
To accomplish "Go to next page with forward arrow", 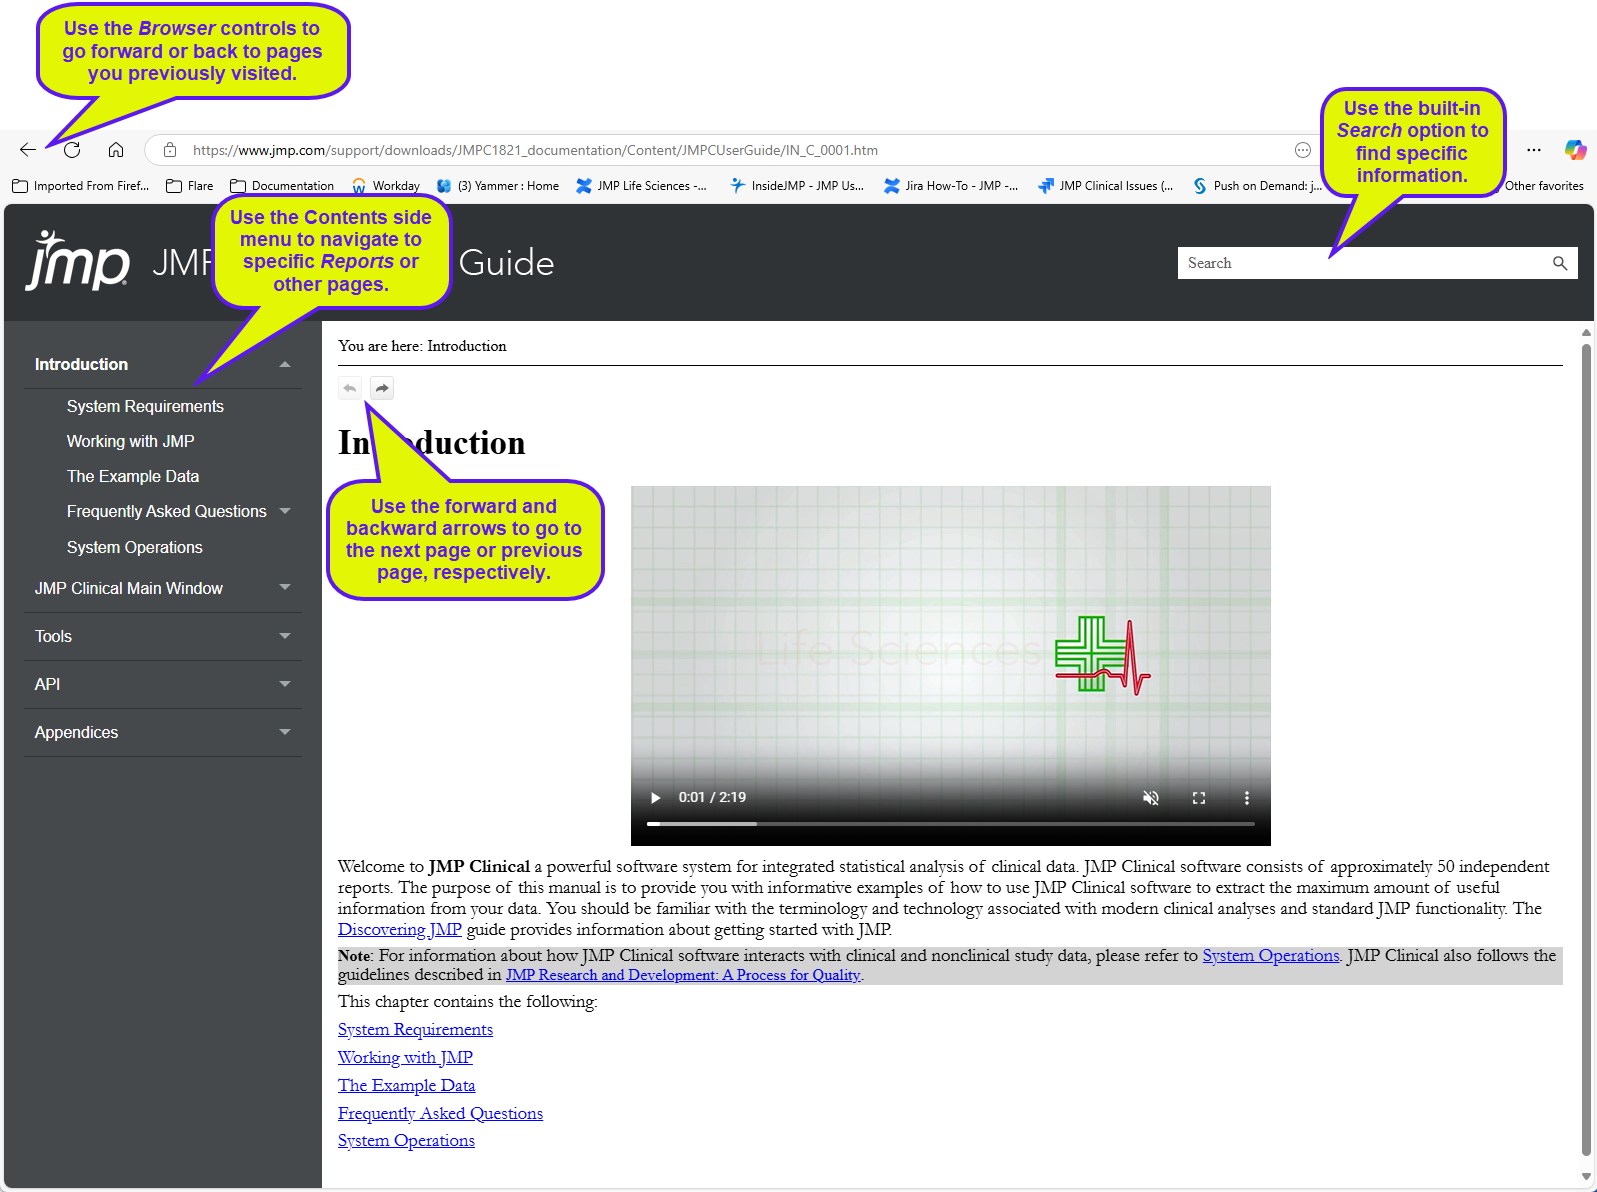I will click(x=382, y=388).
